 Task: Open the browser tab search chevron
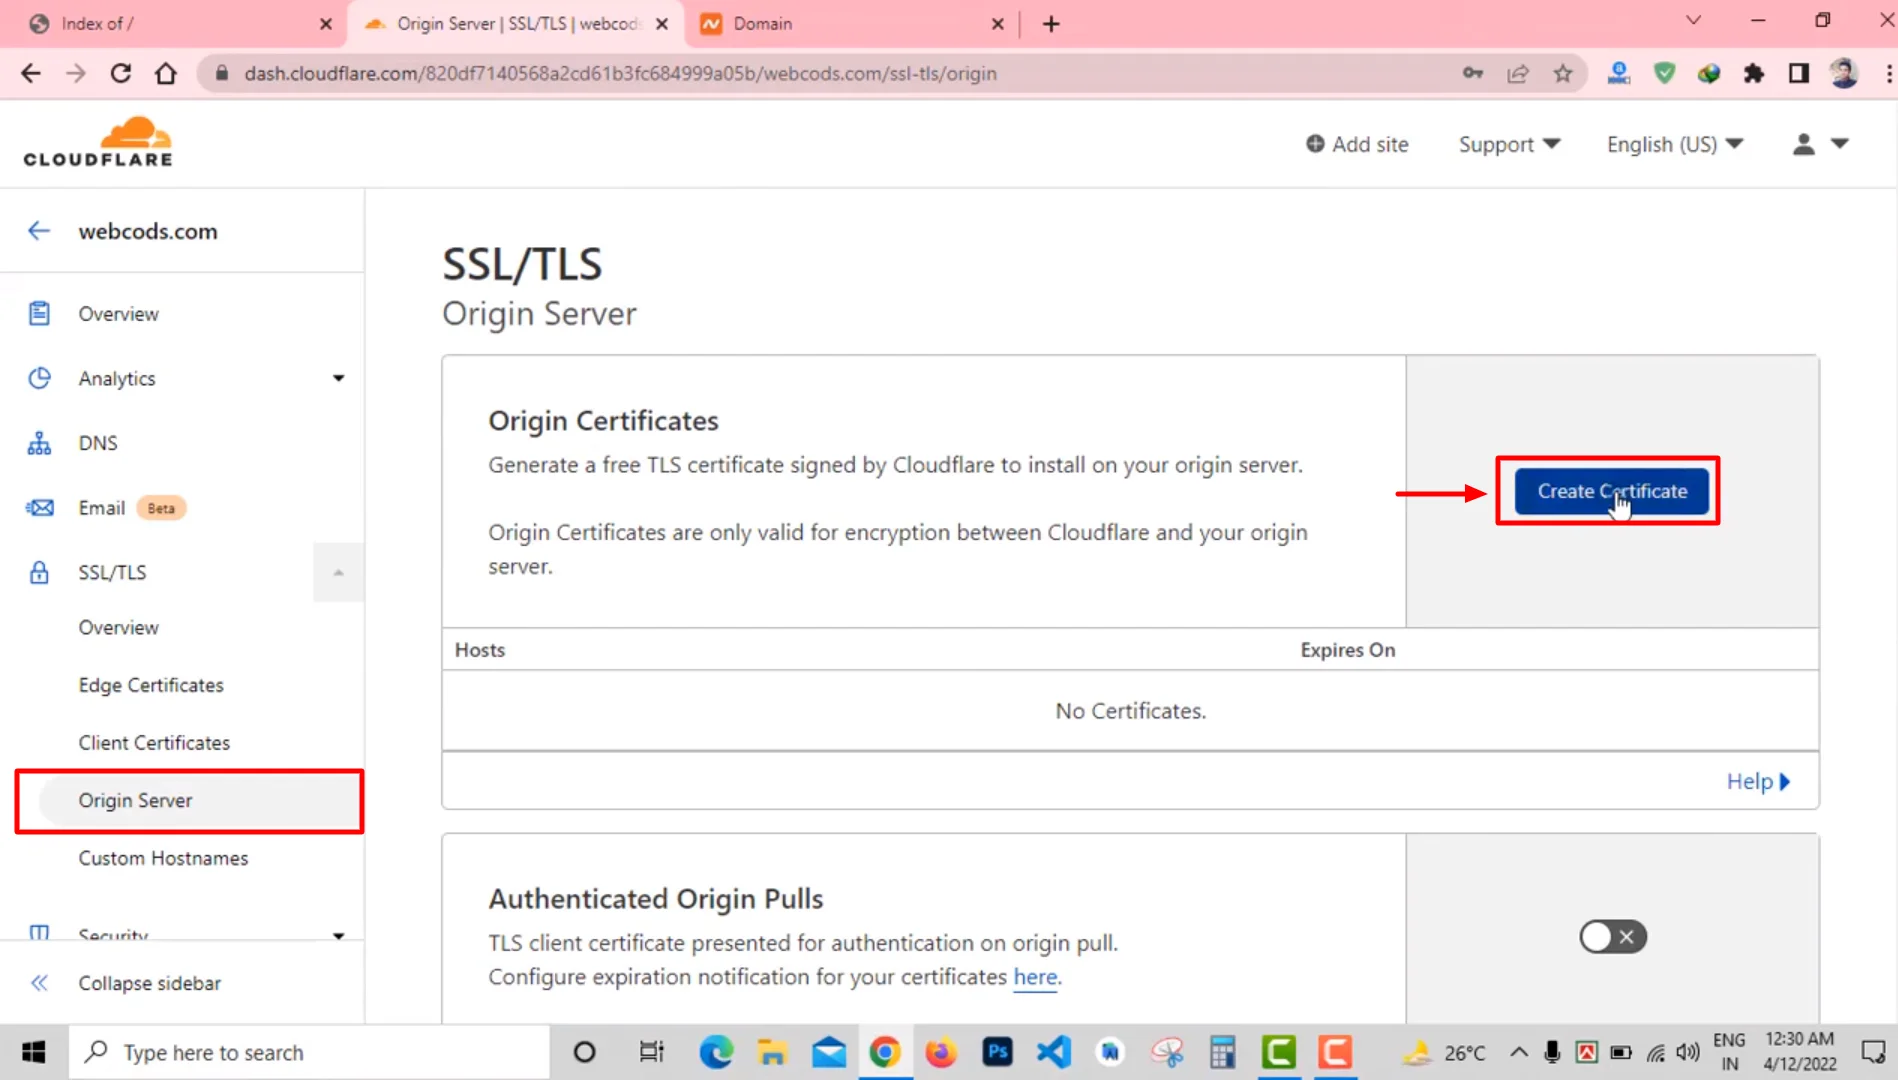[1693, 20]
